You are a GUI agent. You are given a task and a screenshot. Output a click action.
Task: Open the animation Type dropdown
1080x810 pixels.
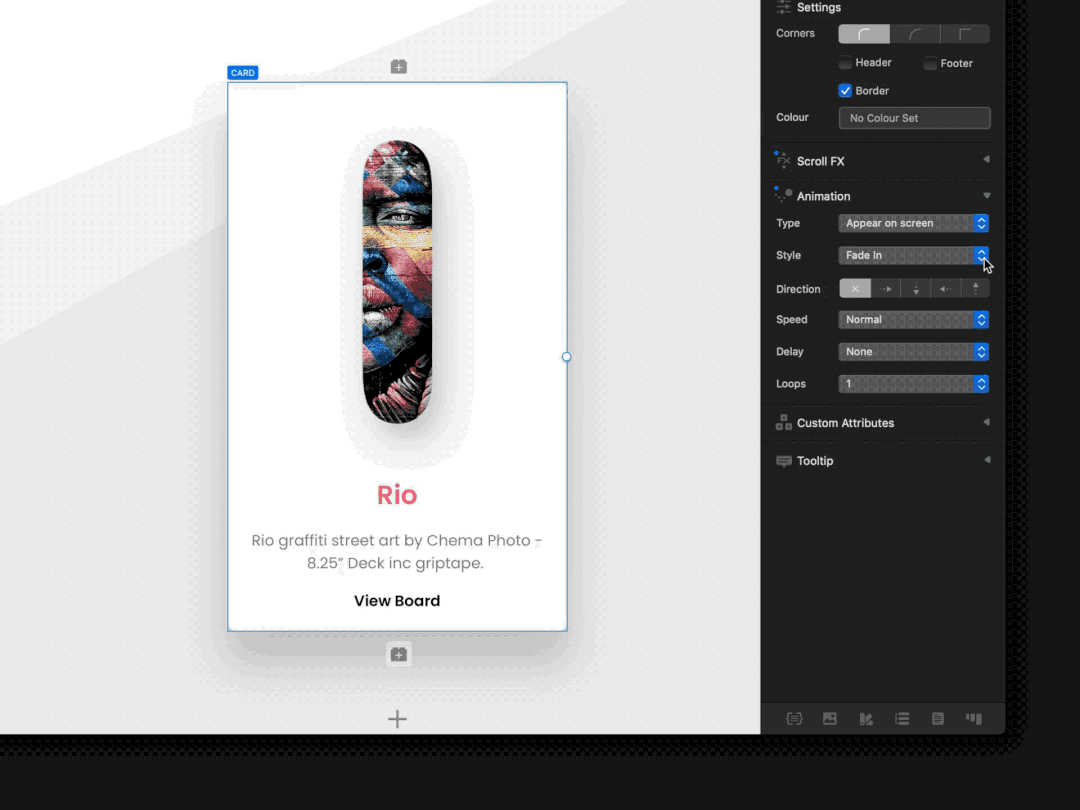point(914,223)
